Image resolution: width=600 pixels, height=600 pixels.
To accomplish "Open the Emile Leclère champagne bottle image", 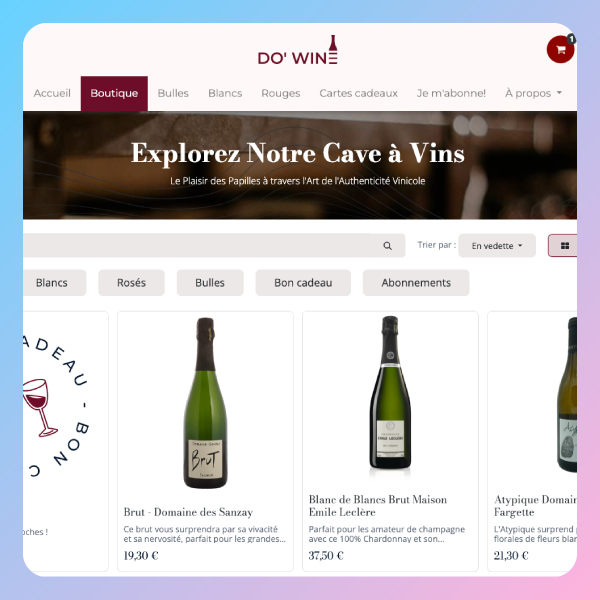I will pyautogui.click(x=390, y=393).
